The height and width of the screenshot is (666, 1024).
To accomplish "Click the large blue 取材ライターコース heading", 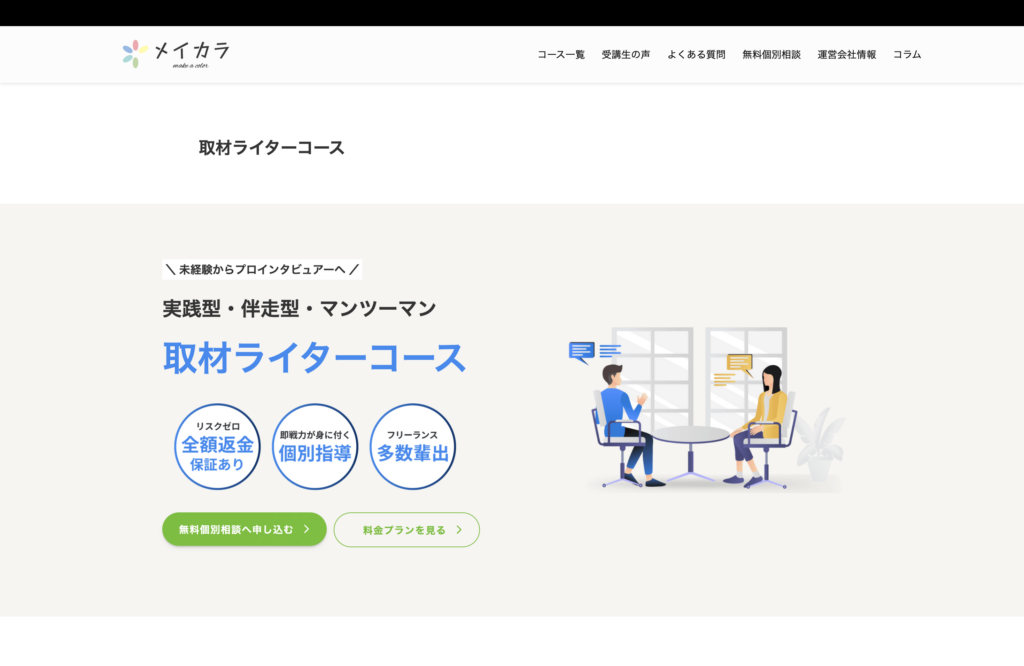I will pos(314,357).
